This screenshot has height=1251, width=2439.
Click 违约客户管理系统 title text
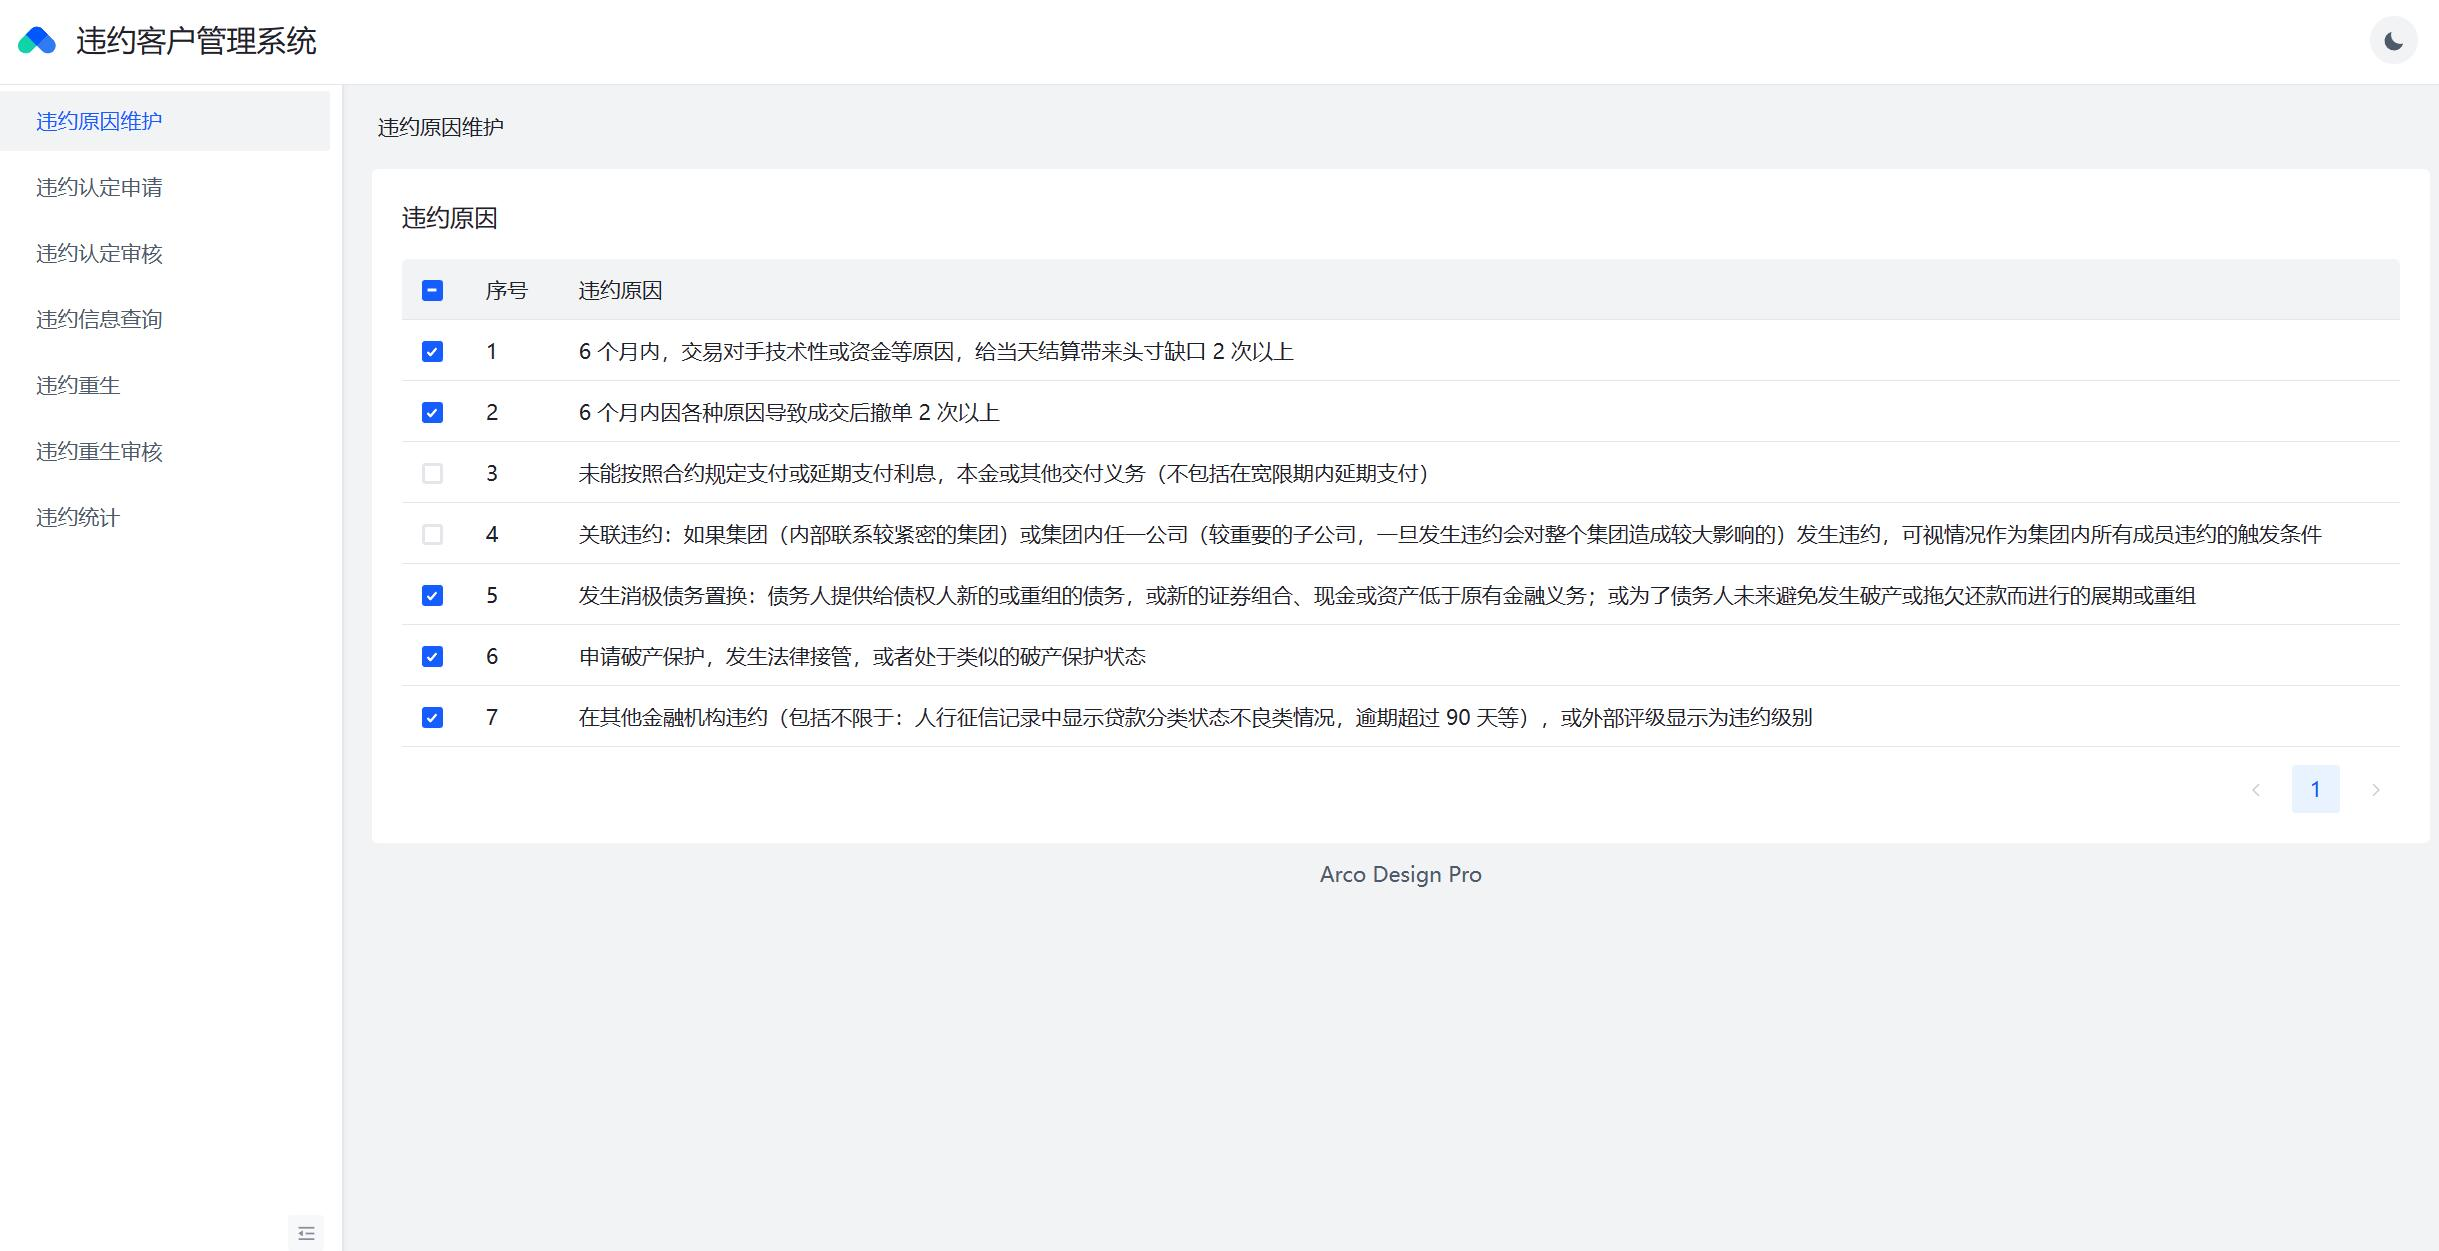click(x=196, y=41)
